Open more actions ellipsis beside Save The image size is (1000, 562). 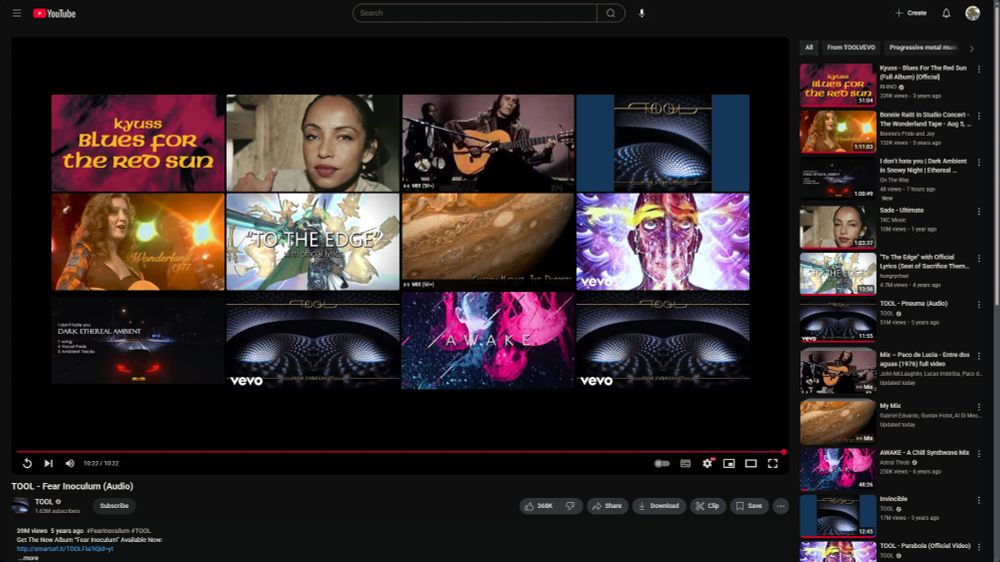tap(781, 506)
